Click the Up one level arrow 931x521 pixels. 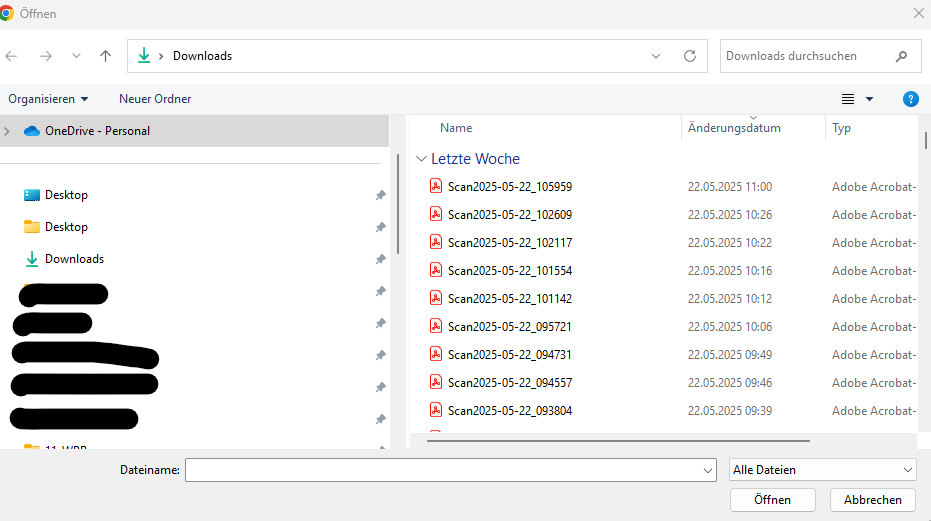click(105, 56)
